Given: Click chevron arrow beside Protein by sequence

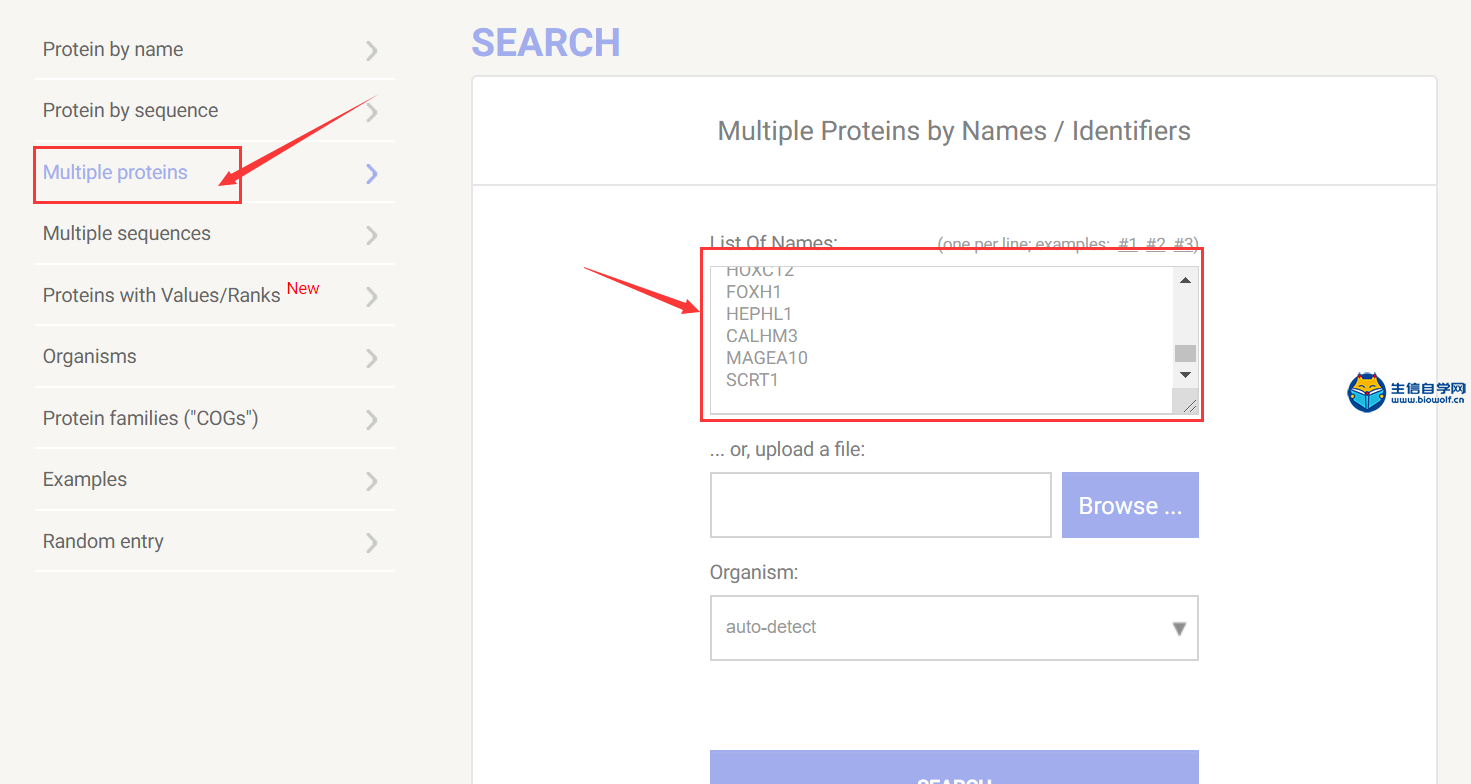Looking at the screenshot, I should click(x=372, y=112).
